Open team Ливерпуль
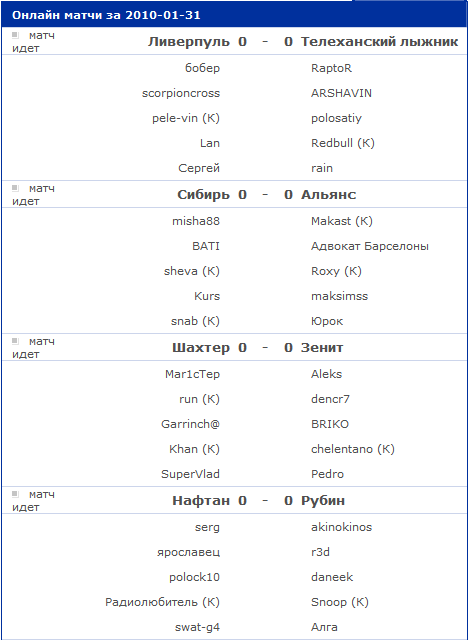Viewport: 470px width, 640px height. 188,42
